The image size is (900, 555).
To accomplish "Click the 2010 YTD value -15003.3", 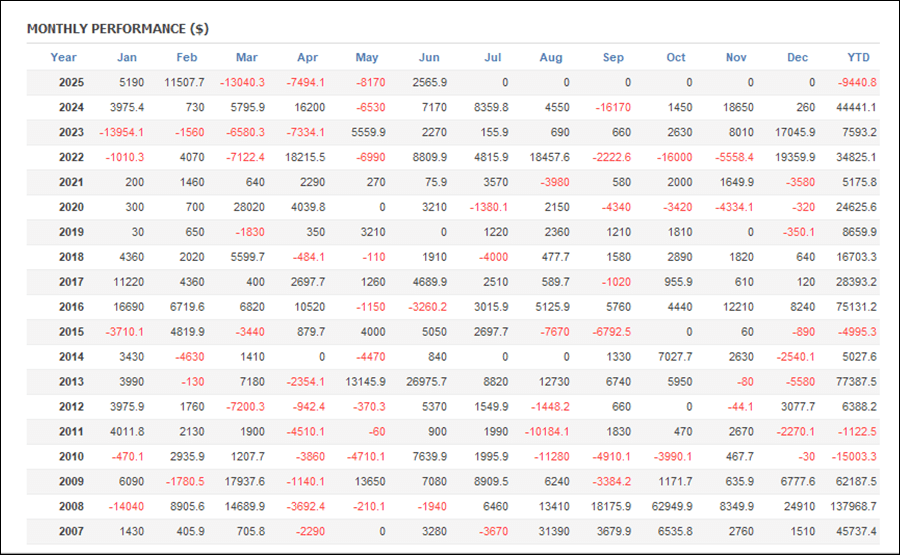I will click(x=854, y=457).
